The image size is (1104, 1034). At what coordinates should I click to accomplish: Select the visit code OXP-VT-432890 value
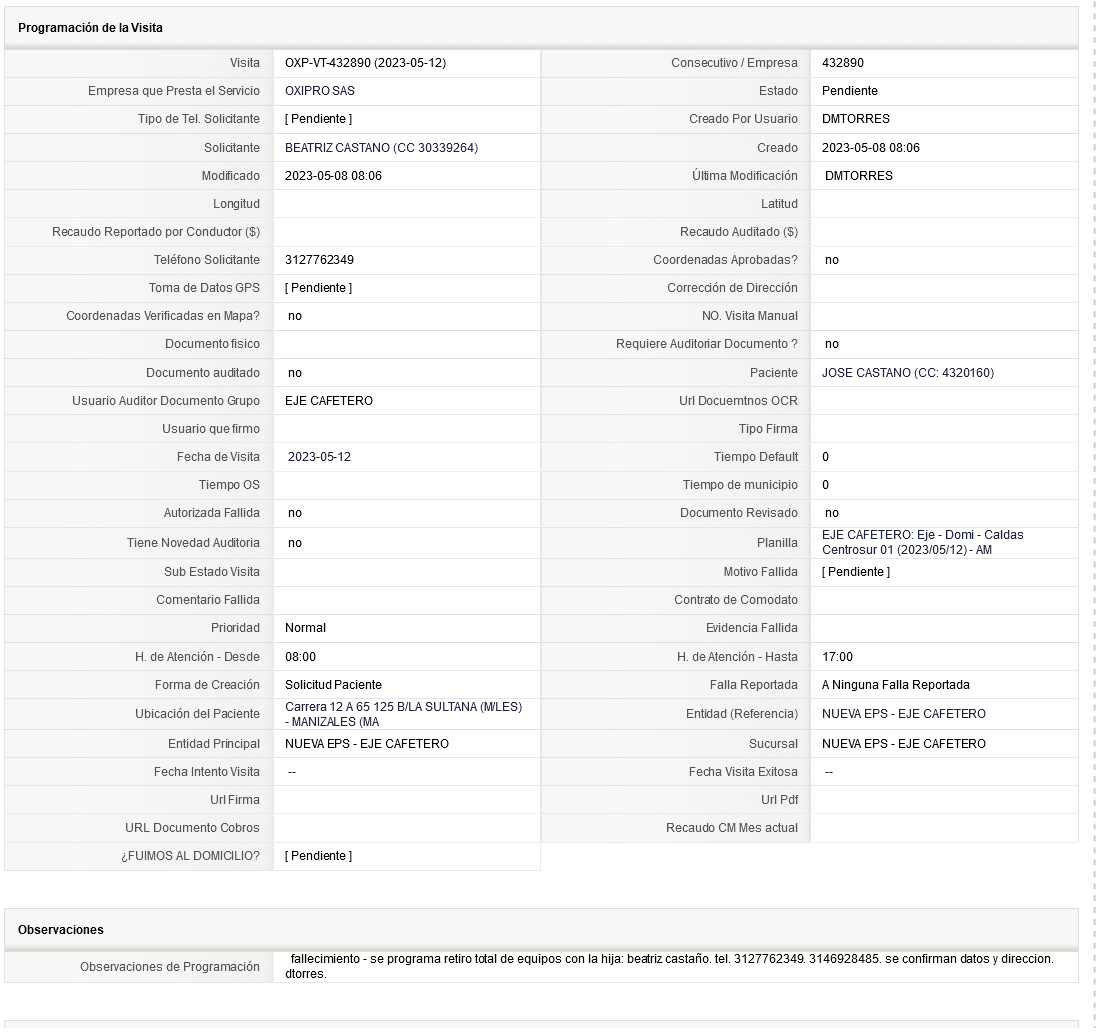[365, 63]
